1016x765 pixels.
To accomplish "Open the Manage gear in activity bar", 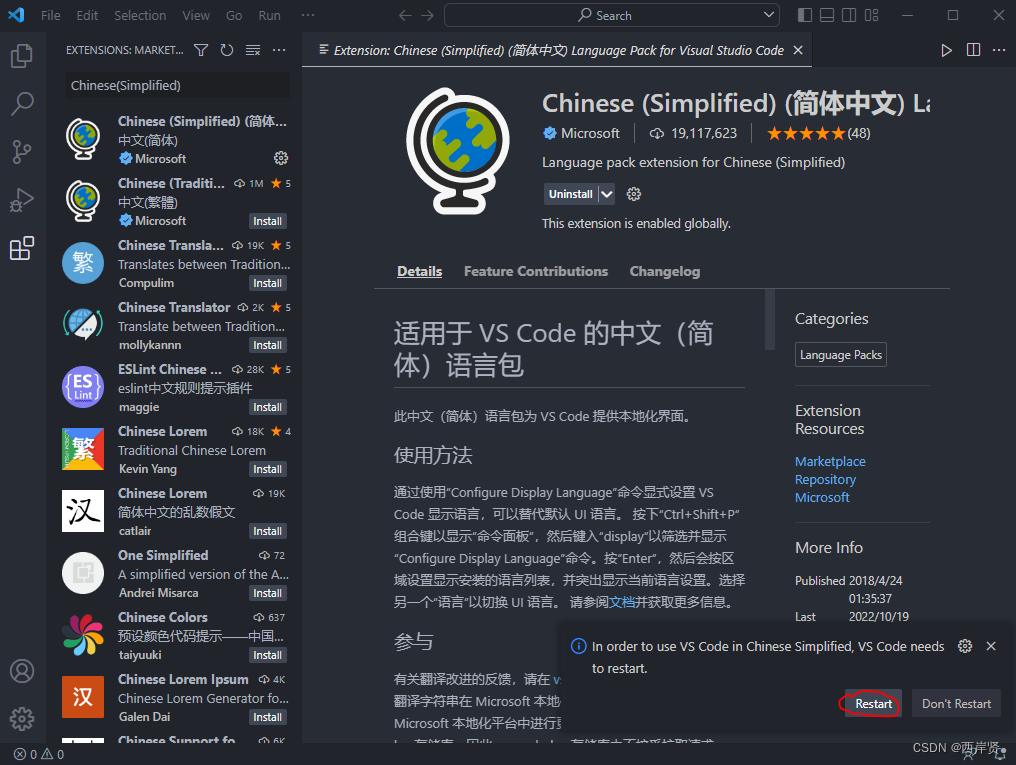I will 22,718.
